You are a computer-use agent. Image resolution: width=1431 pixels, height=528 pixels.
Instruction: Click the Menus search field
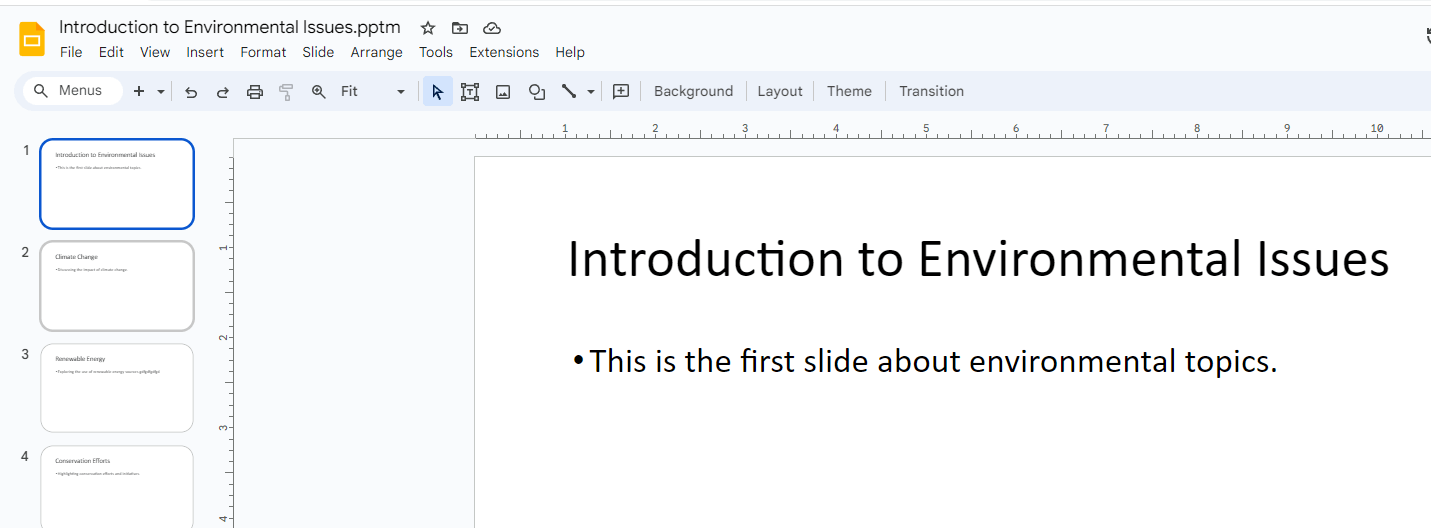pos(80,91)
